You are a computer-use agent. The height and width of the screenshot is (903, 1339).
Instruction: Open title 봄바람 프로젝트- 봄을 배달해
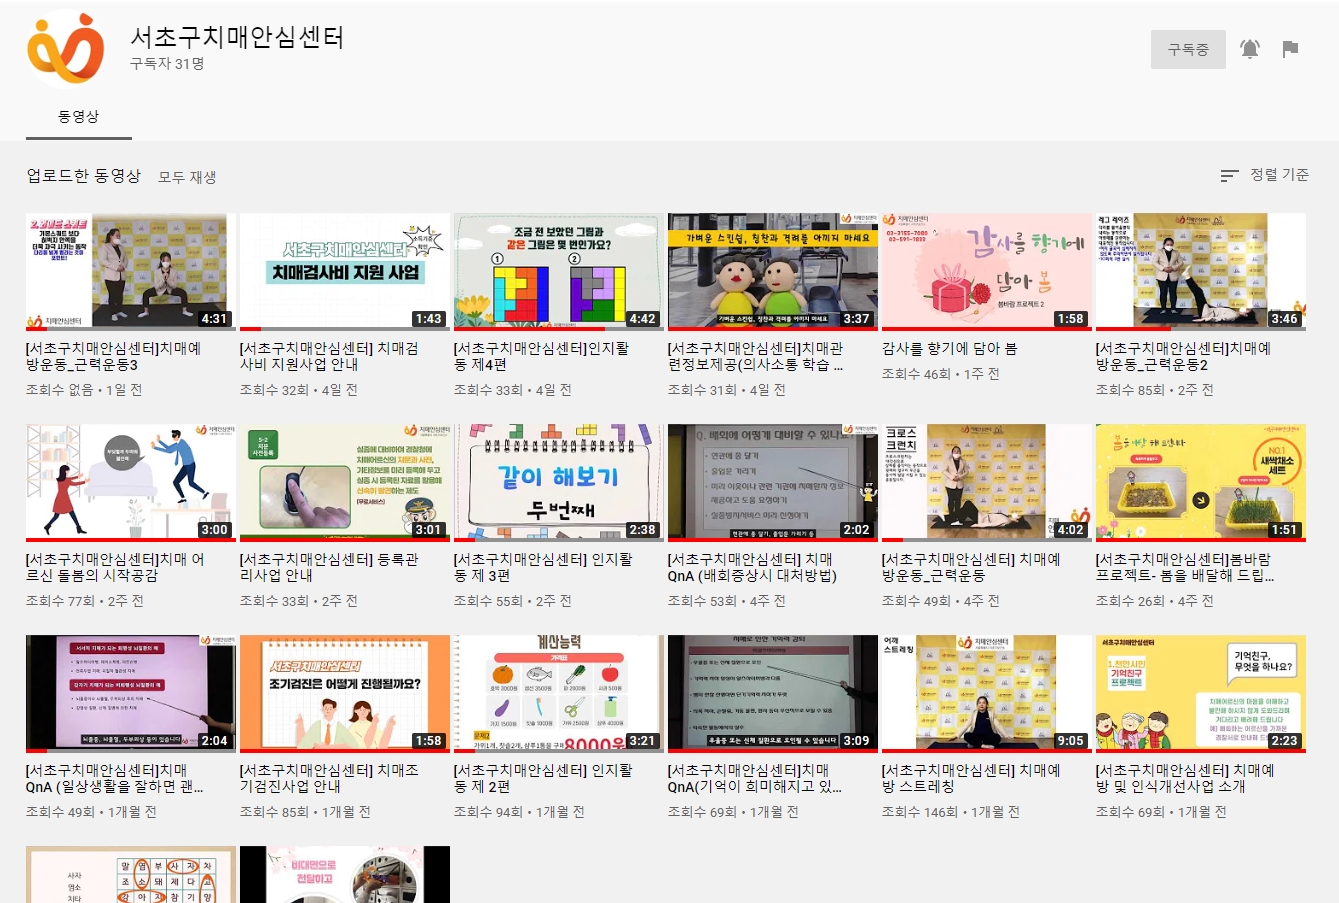tap(1185, 568)
